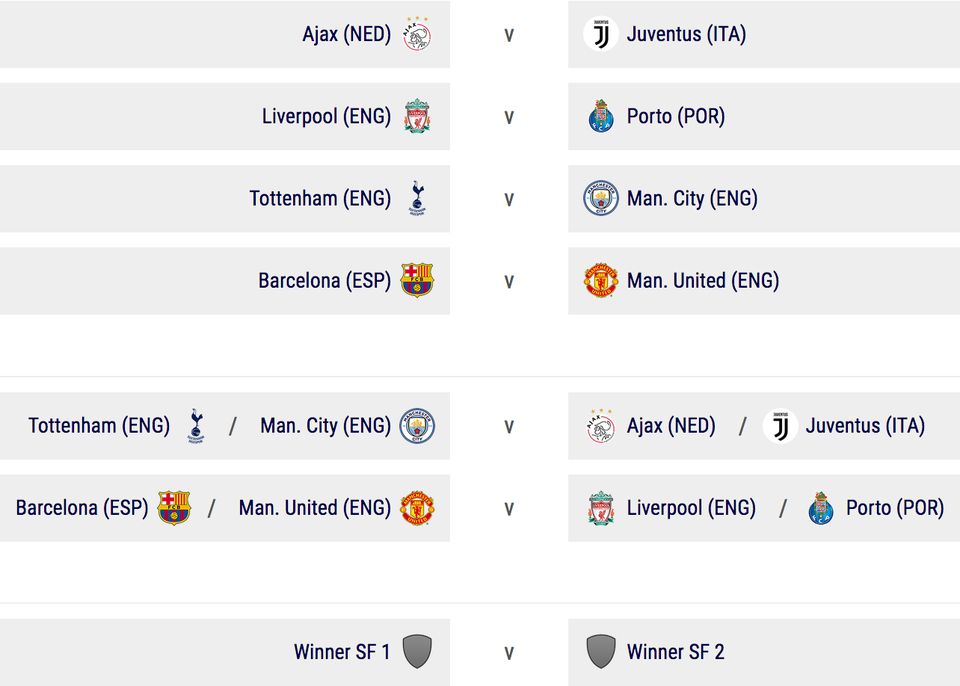Click the Barcelona crest in Barcelona v Man. United fixture

[x=417, y=281]
